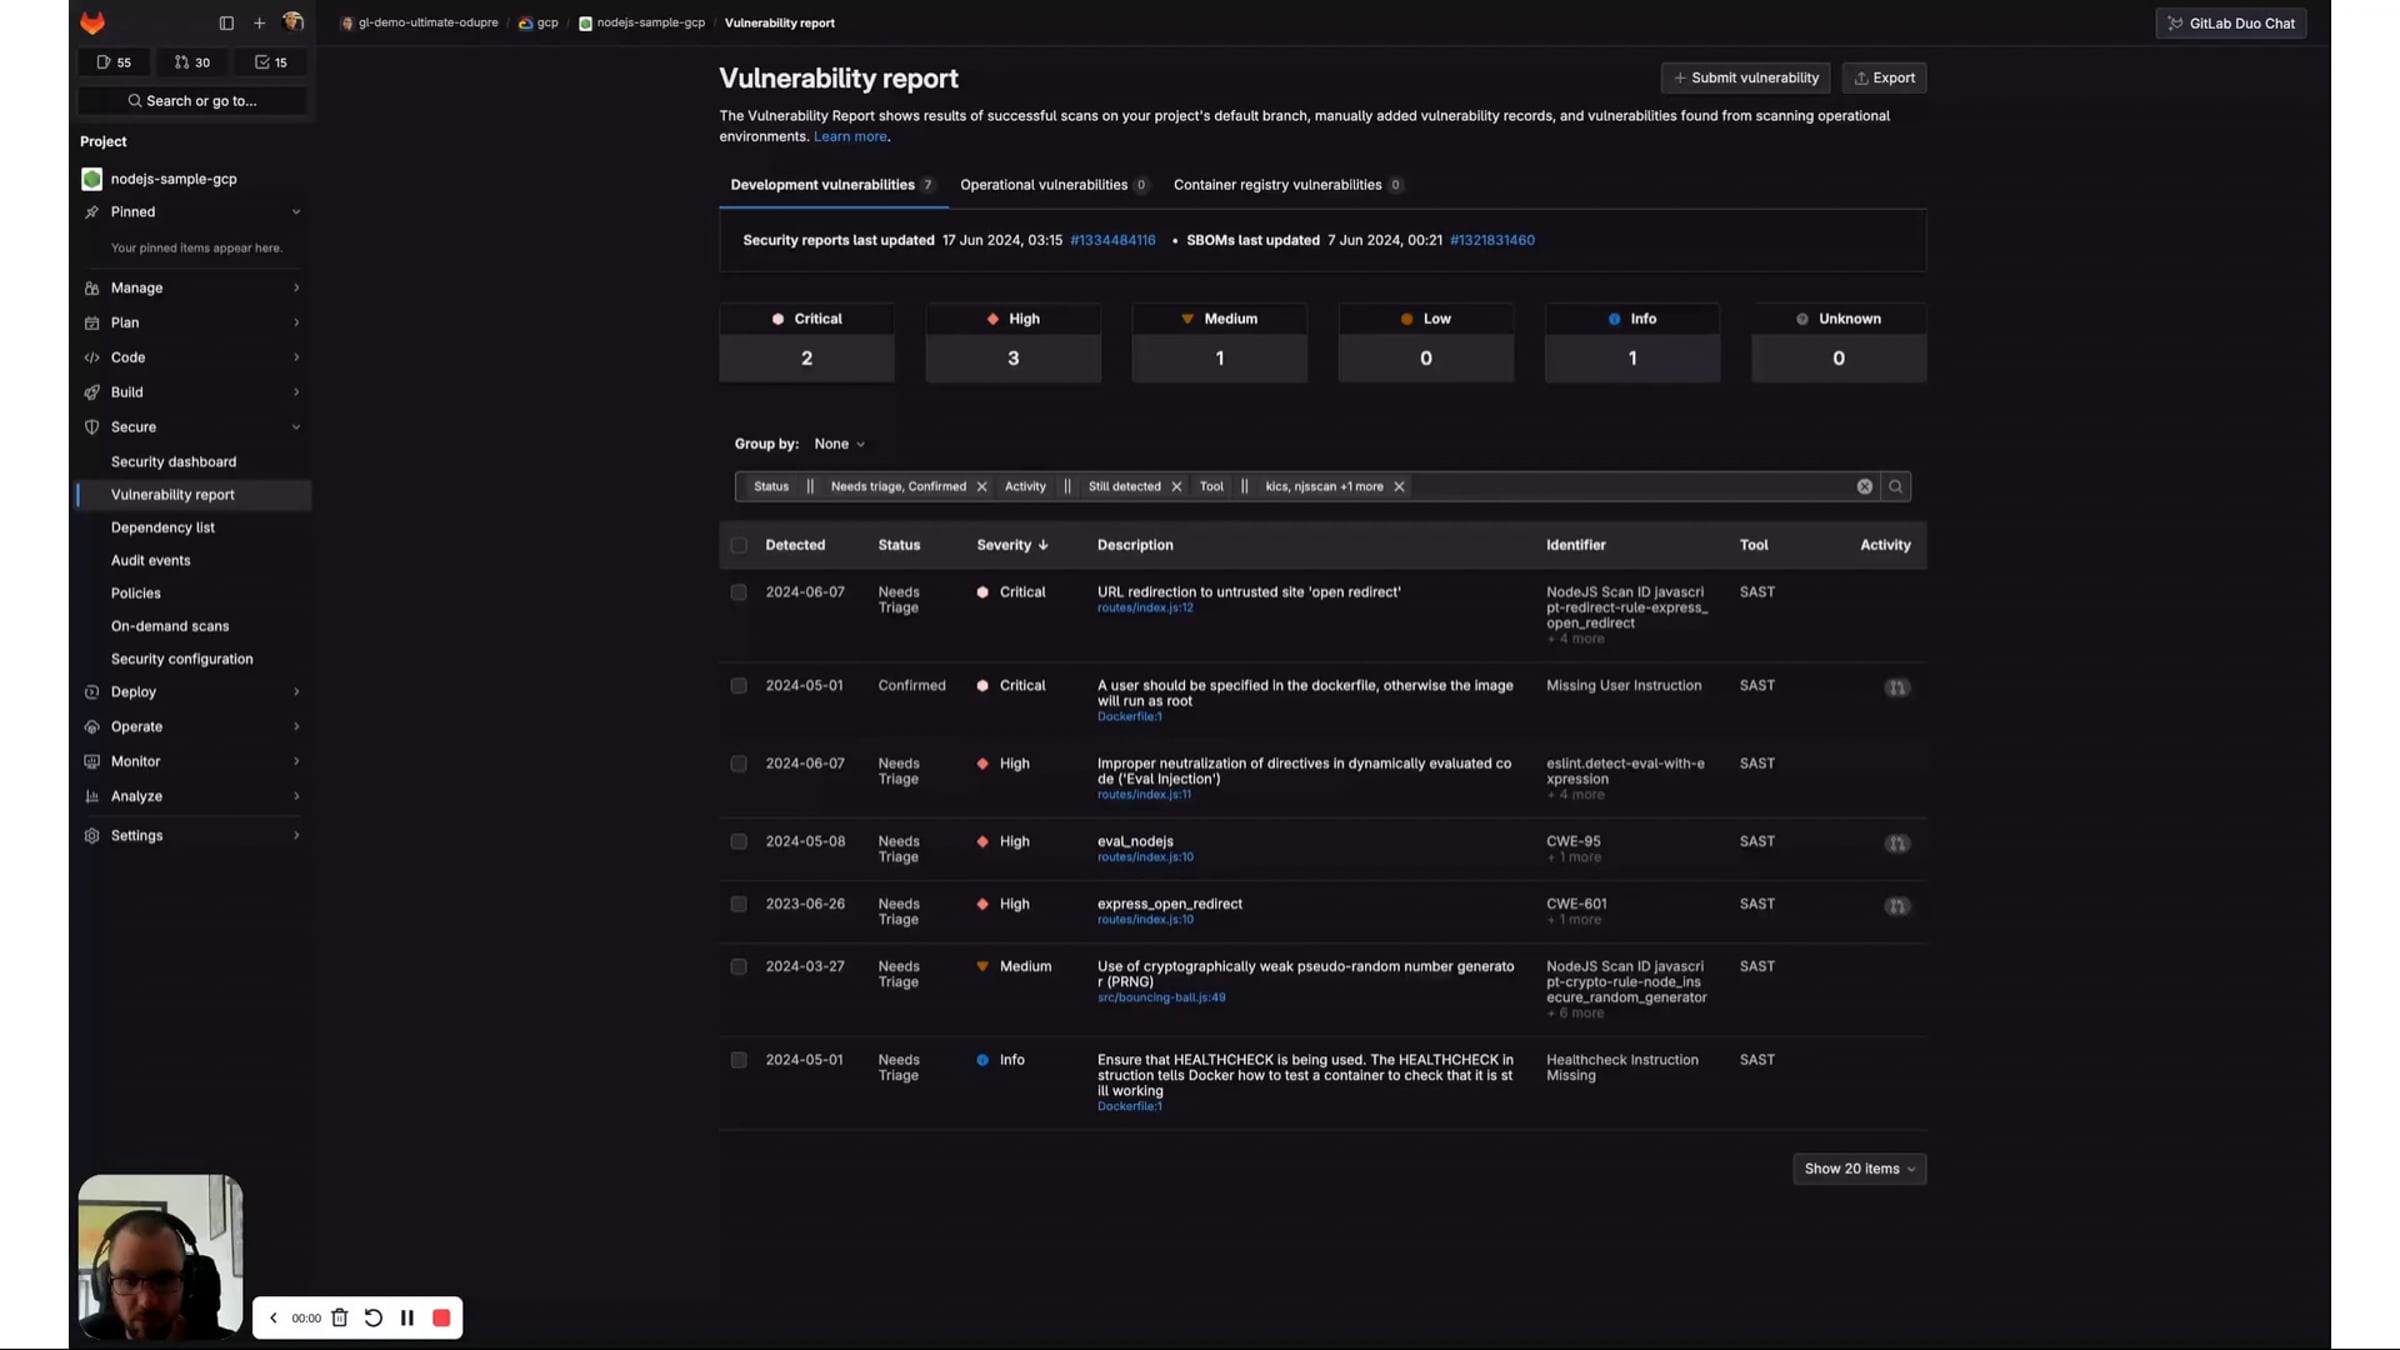Click the plus create-new icon

[259, 22]
